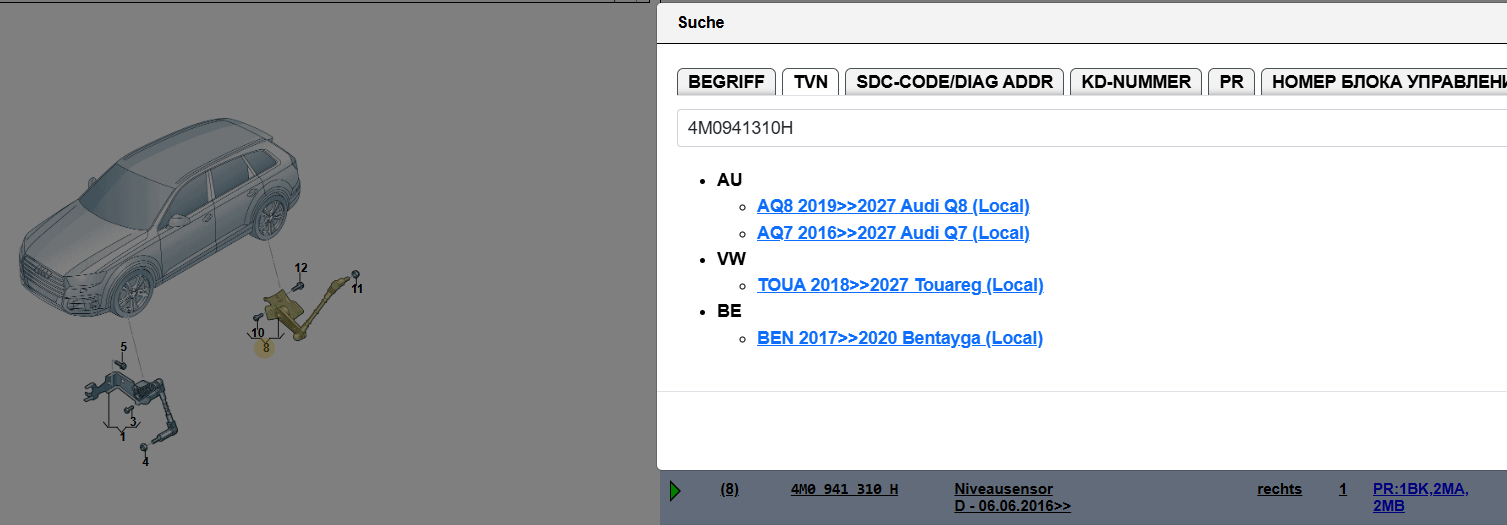The height and width of the screenshot is (525, 1507).
Task: Click part callout 3 in diagram
Action: (x=132, y=422)
